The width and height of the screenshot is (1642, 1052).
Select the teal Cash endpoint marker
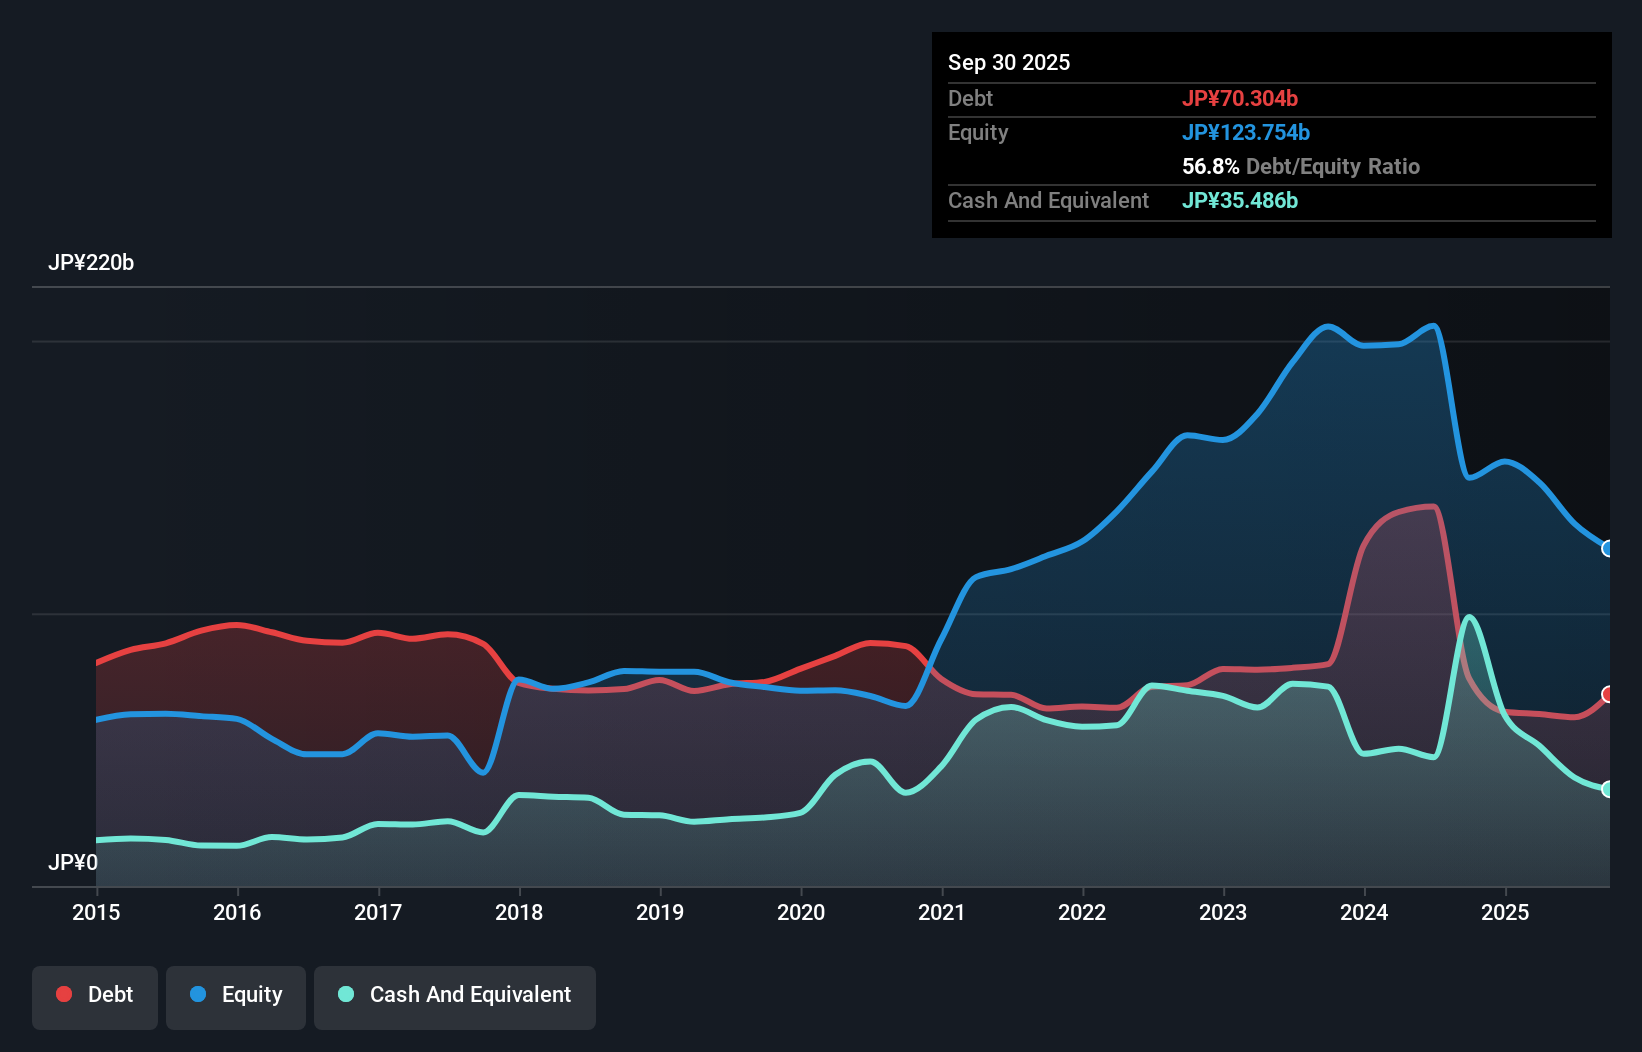[x=1608, y=789]
